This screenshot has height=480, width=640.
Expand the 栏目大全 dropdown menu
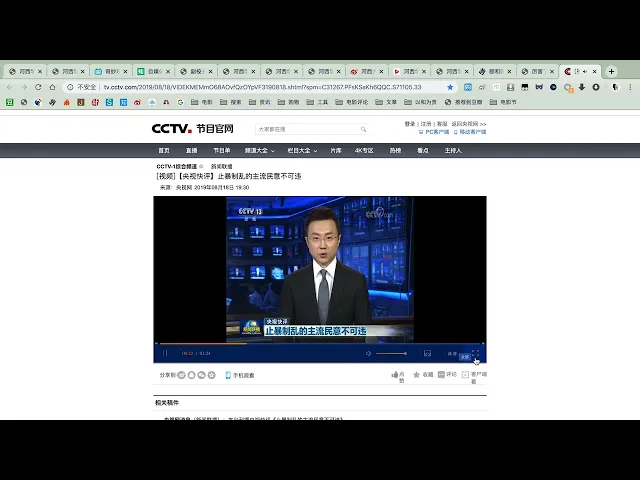[302, 151]
